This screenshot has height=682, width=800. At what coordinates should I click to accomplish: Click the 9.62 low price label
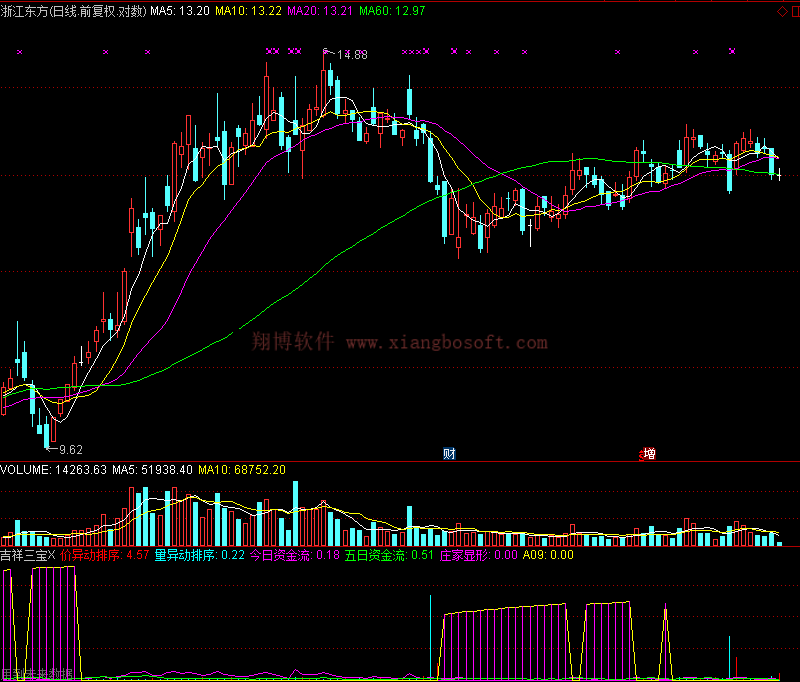tap(70, 450)
